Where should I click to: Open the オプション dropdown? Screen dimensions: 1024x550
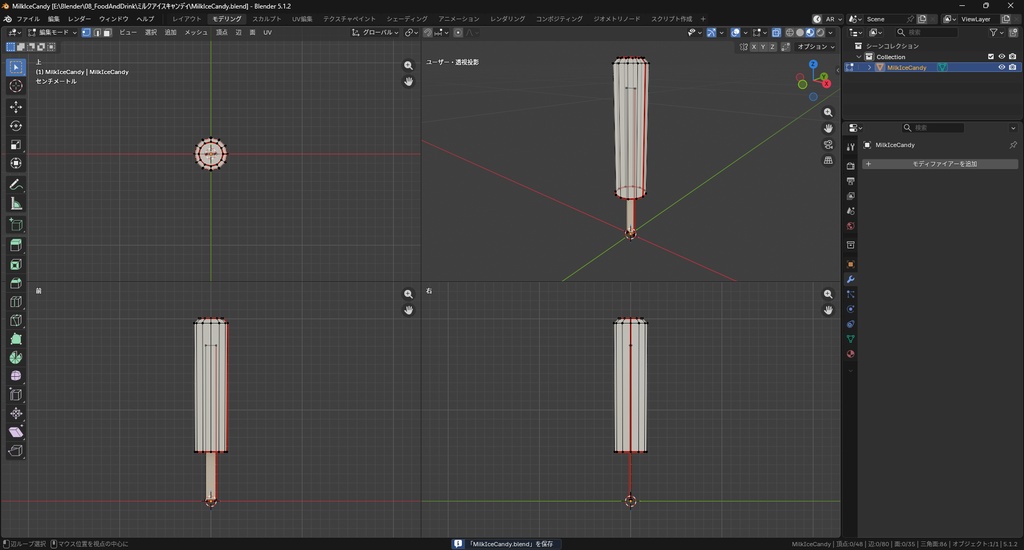pyautogui.click(x=816, y=47)
